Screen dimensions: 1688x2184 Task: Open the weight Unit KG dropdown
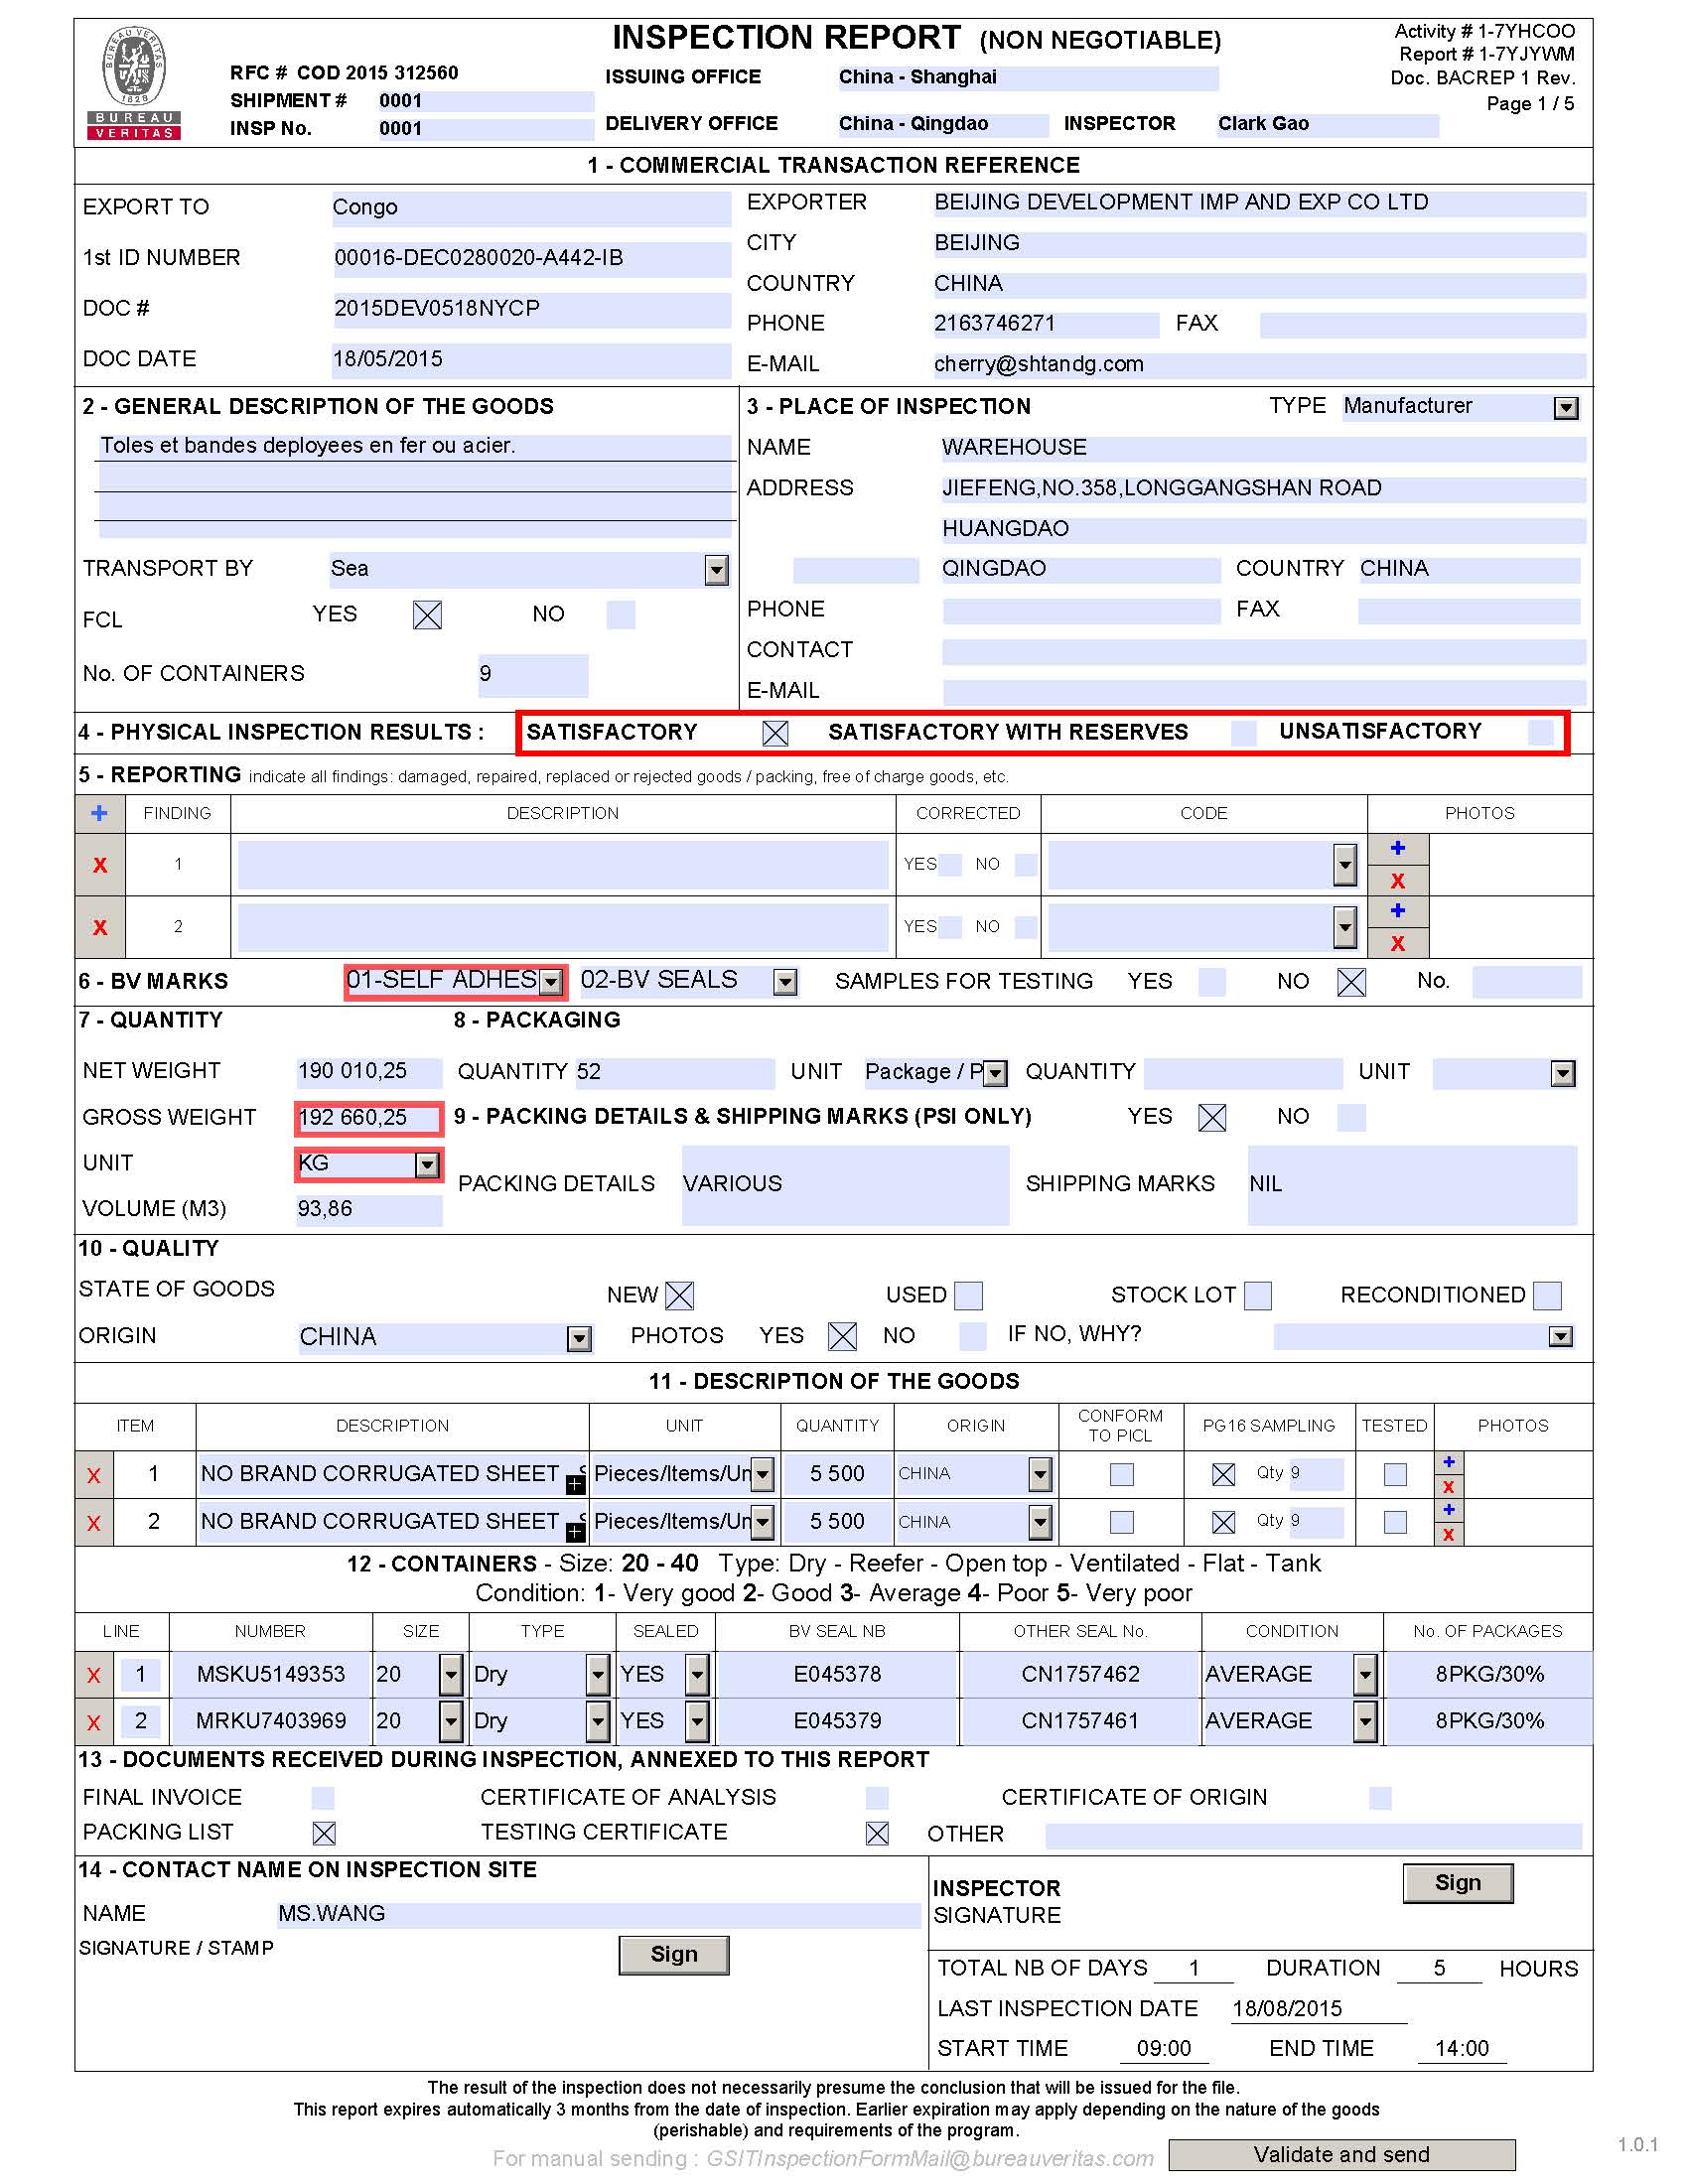pyautogui.click(x=427, y=1164)
